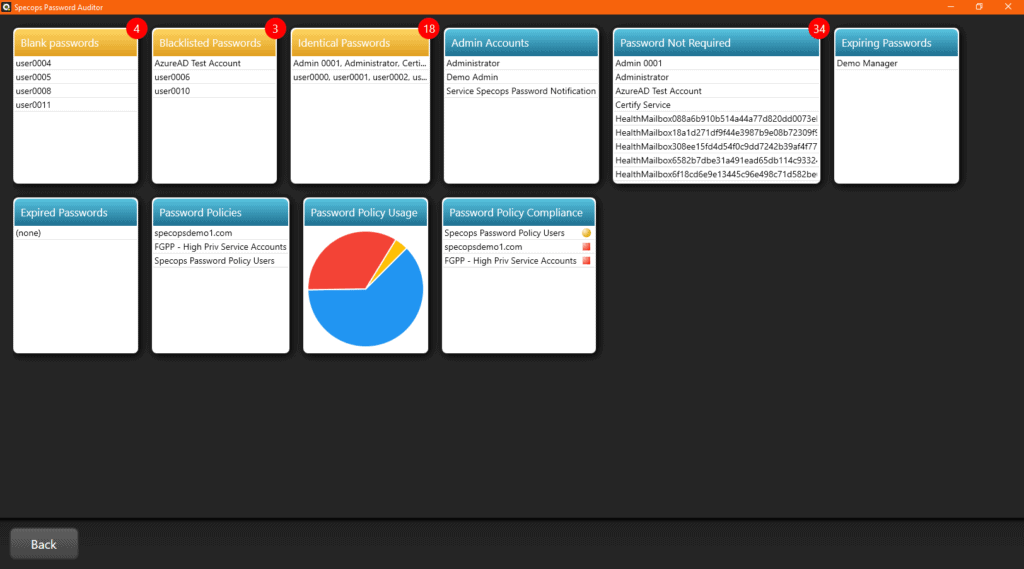Open the Password Policy Compliance report header
The image size is (1024, 569).
pyautogui.click(x=519, y=213)
